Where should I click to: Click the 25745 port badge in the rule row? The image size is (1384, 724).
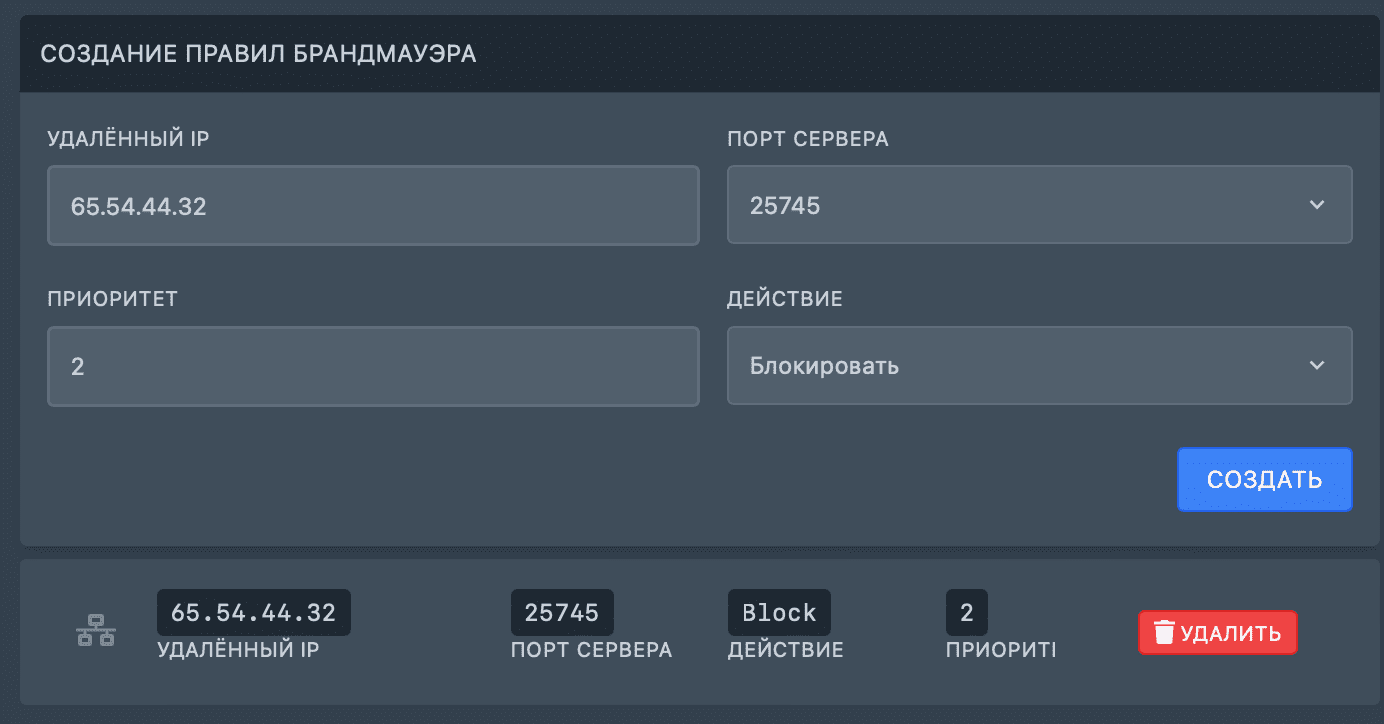[x=562, y=612]
